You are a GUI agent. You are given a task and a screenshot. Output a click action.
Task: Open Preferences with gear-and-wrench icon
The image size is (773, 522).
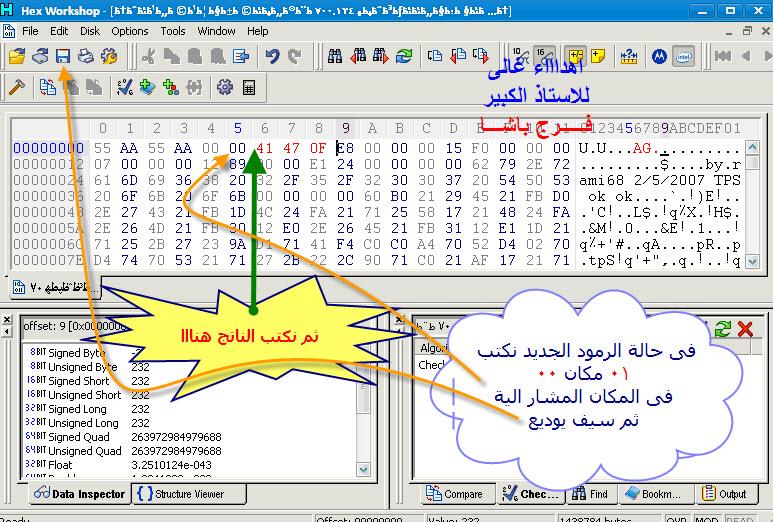(109, 56)
